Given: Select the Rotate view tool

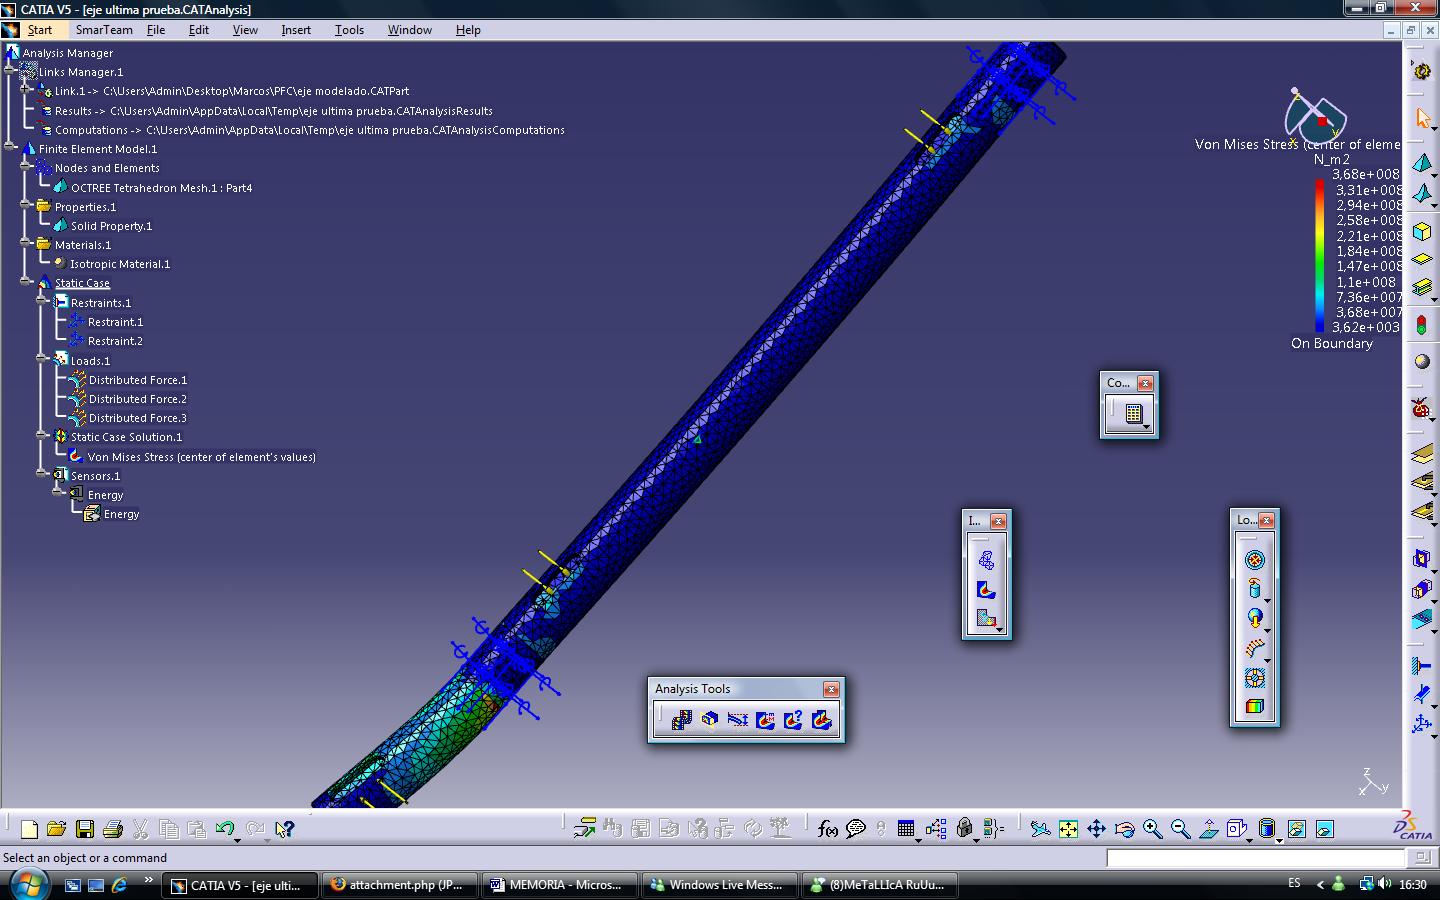Looking at the screenshot, I should pyautogui.click(x=1125, y=829).
